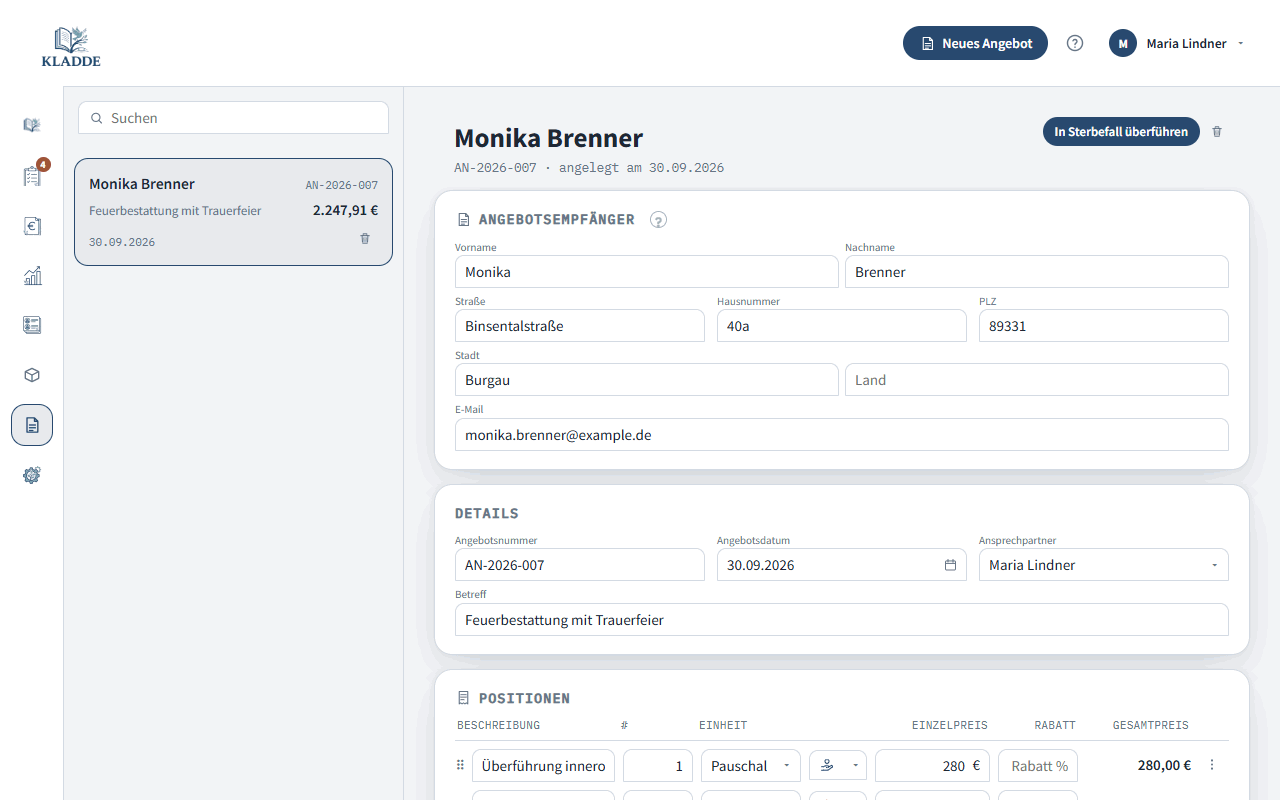Image resolution: width=1280 pixels, height=800 pixels.
Task: Click quantity field showing 1
Action: point(658,766)
